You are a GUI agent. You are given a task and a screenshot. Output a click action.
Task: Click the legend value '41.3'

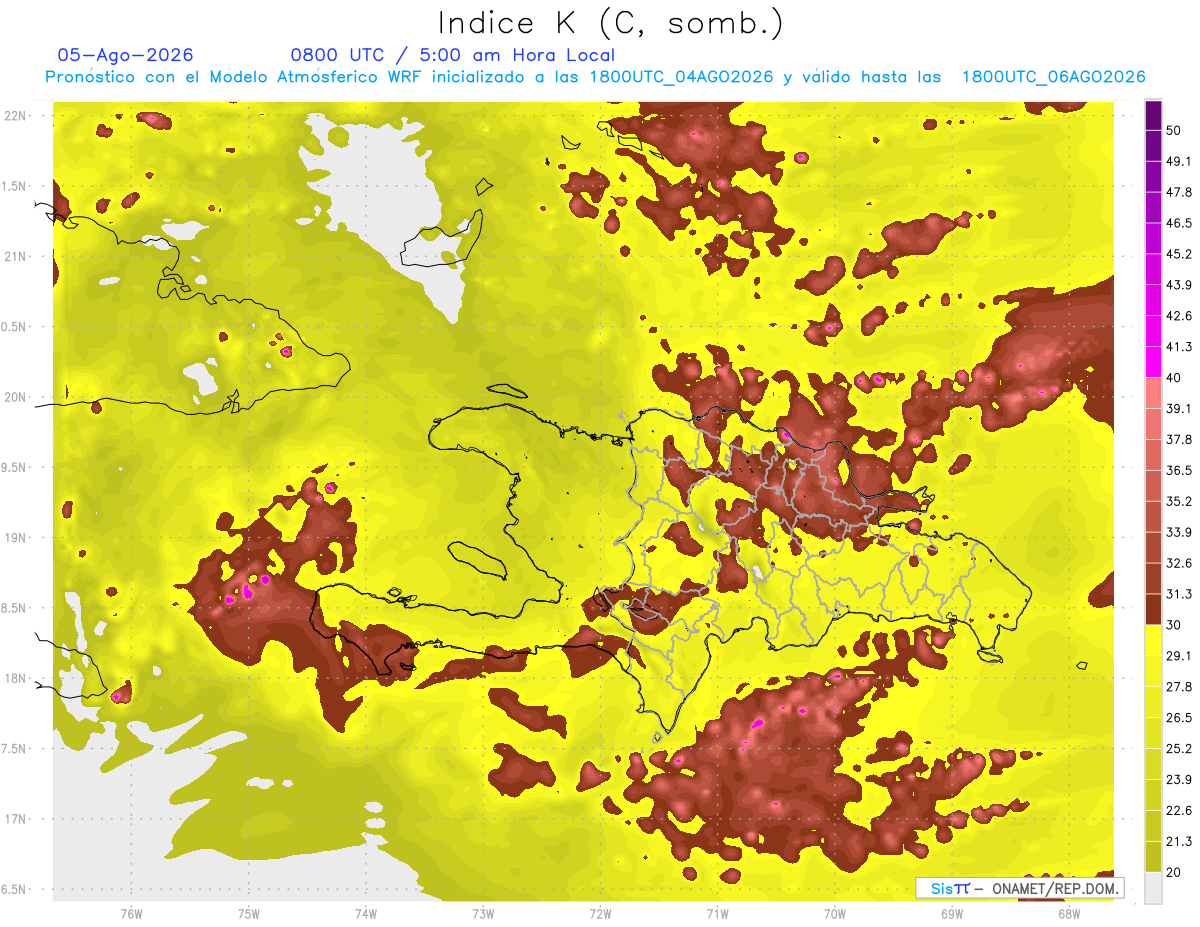coord(1179,347)
